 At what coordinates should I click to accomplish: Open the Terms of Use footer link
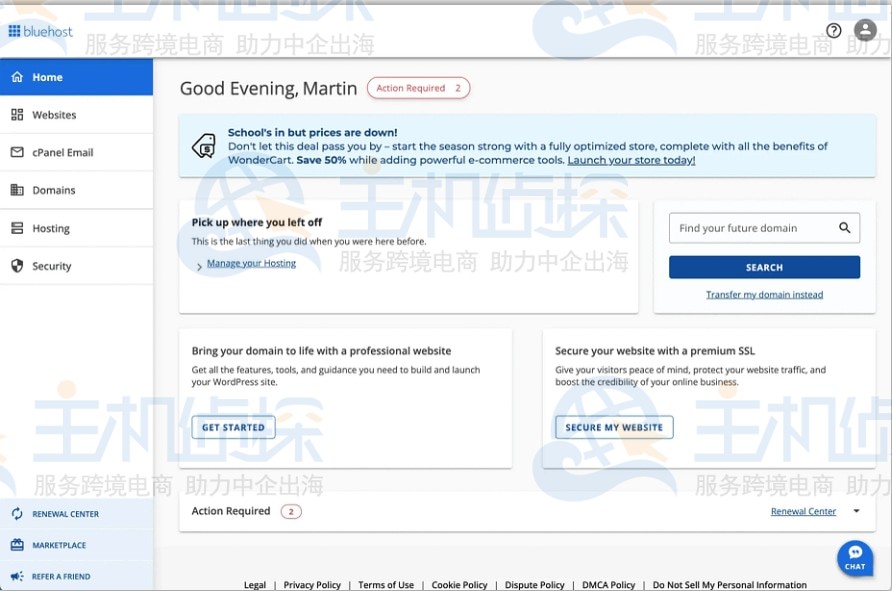[386, 585]
